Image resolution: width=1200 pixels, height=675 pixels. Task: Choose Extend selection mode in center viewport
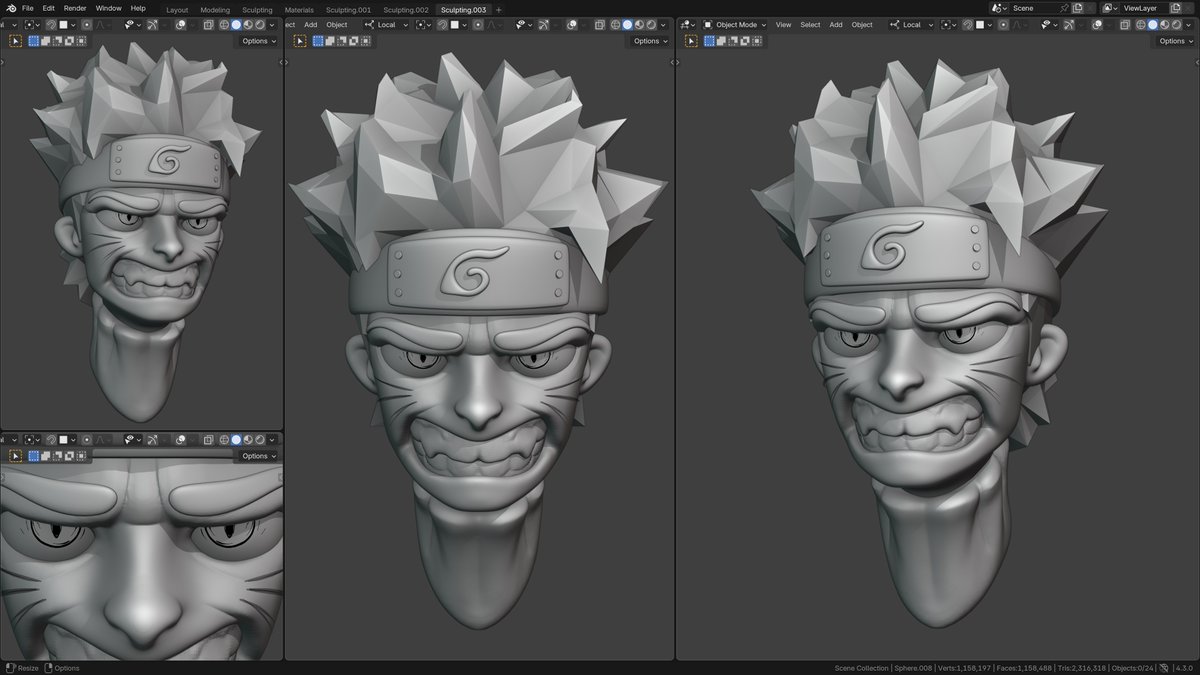(x=330, y=41)
